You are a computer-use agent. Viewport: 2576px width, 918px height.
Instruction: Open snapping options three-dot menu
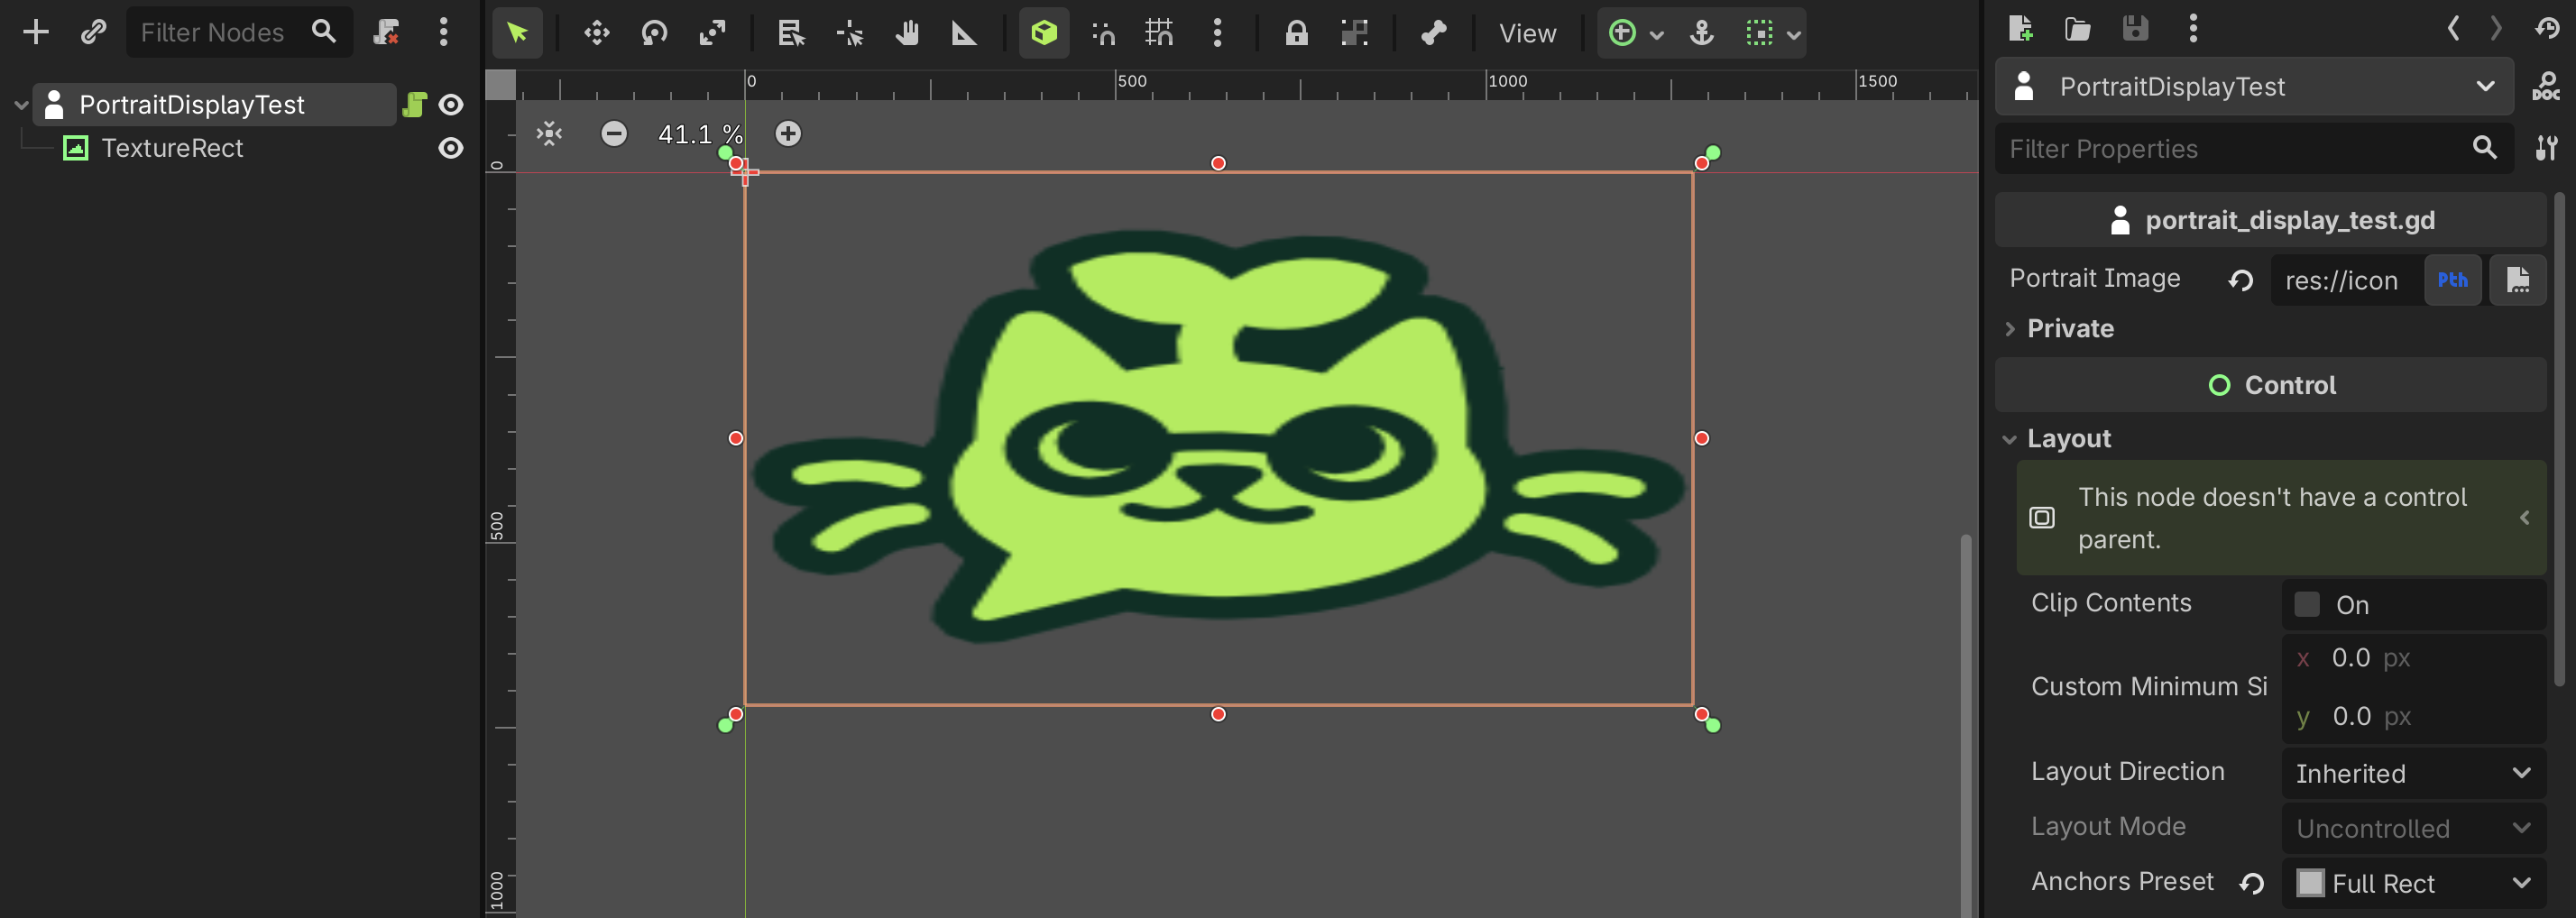(x=1217, y=33)
